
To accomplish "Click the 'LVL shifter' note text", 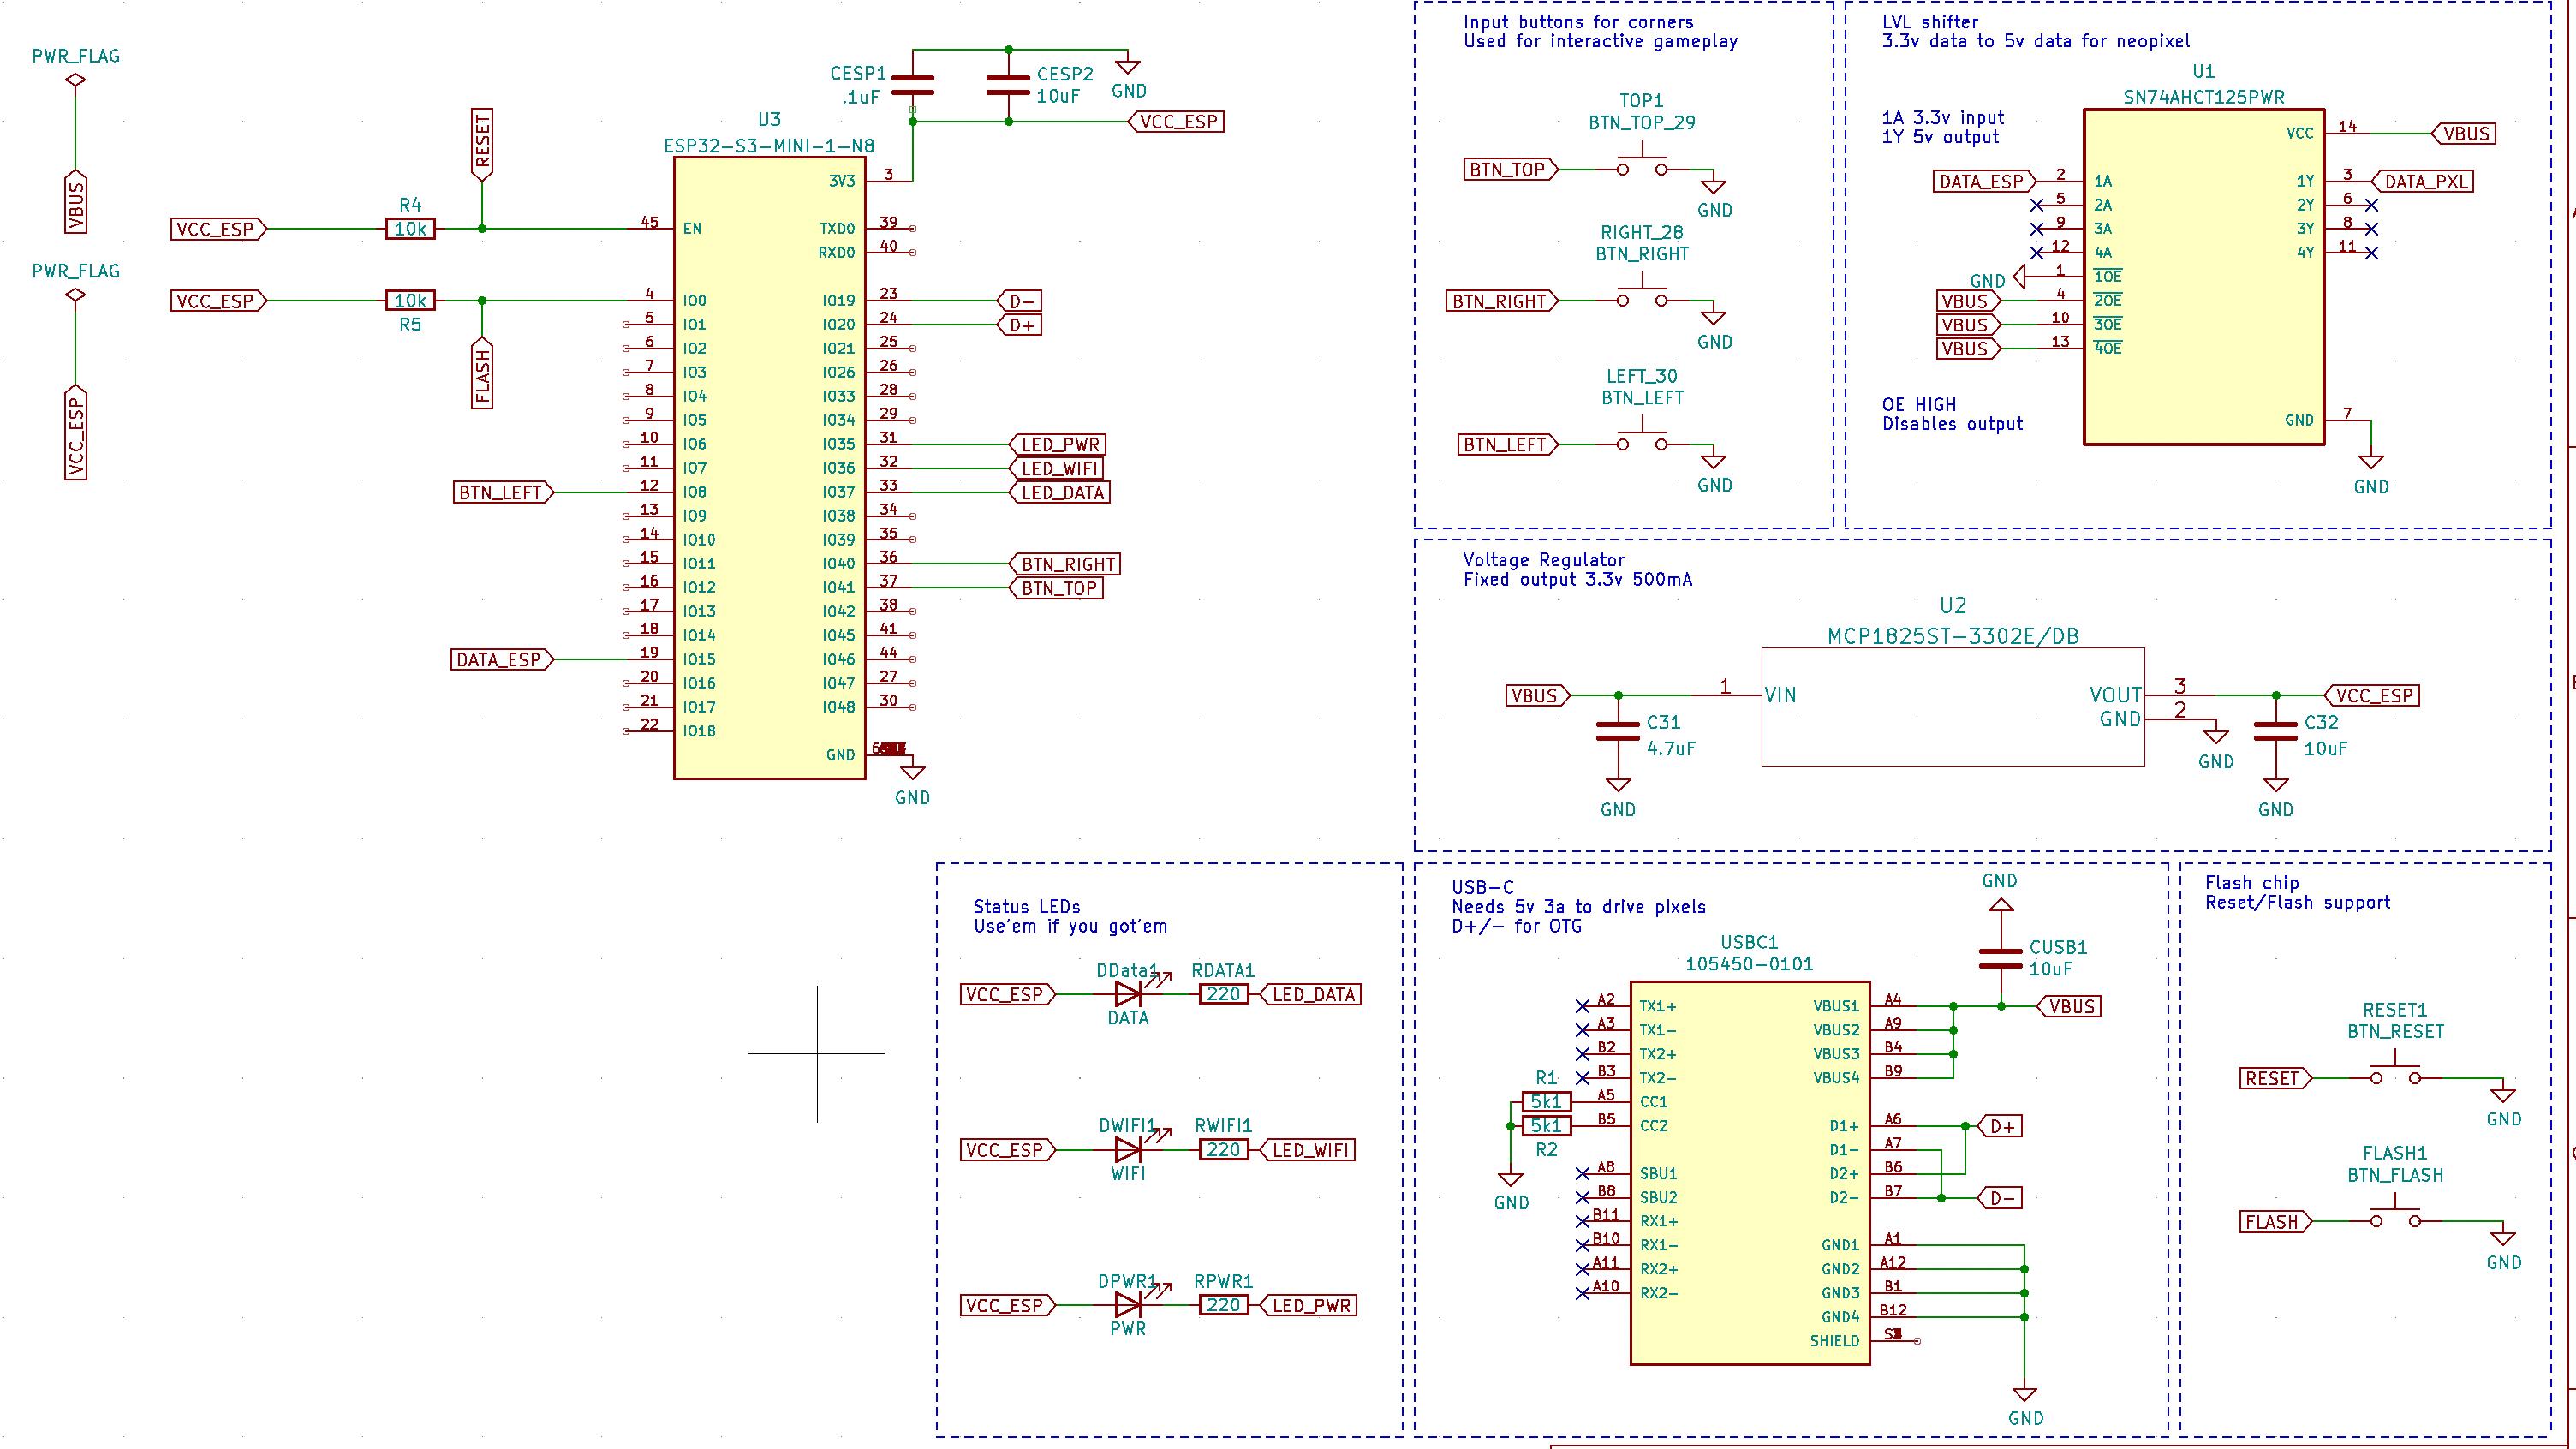I will 1930,21.
